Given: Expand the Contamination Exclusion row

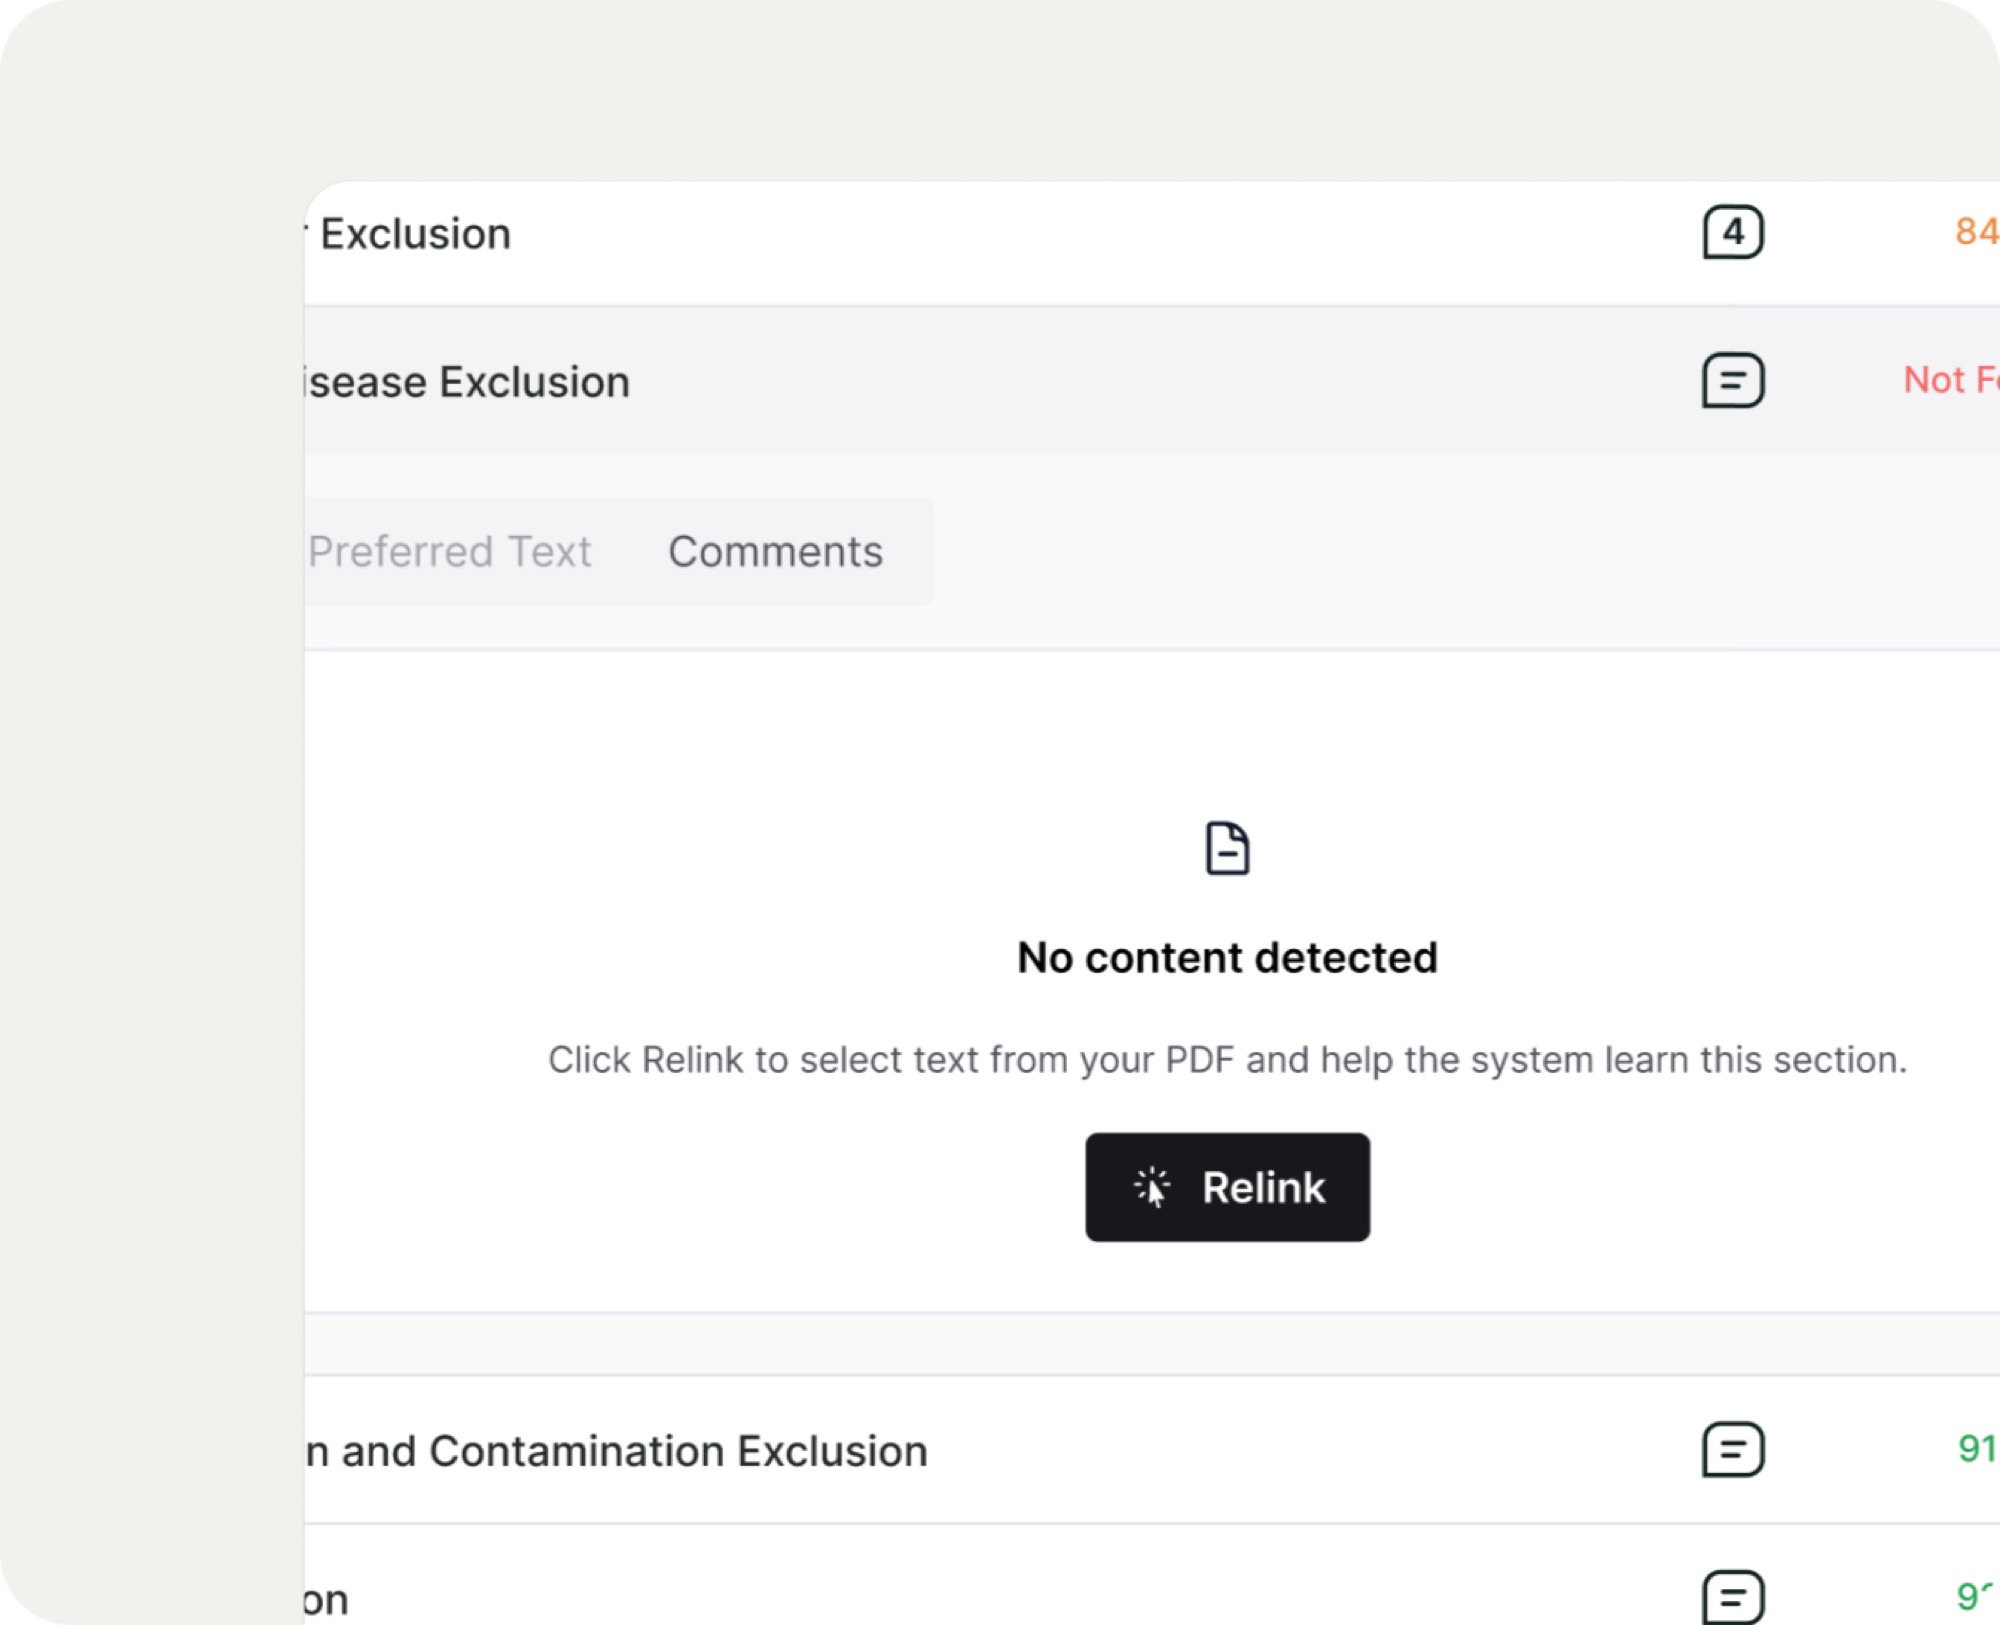Looking at the screenshot, I should point(1152,1449).
